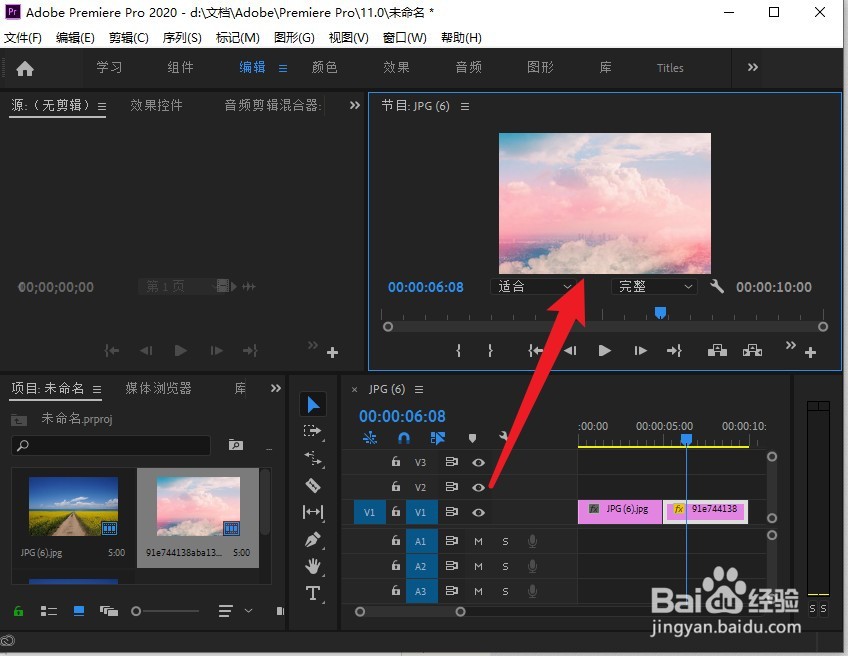Toggle project write lock icon

[x=18, y=611]
